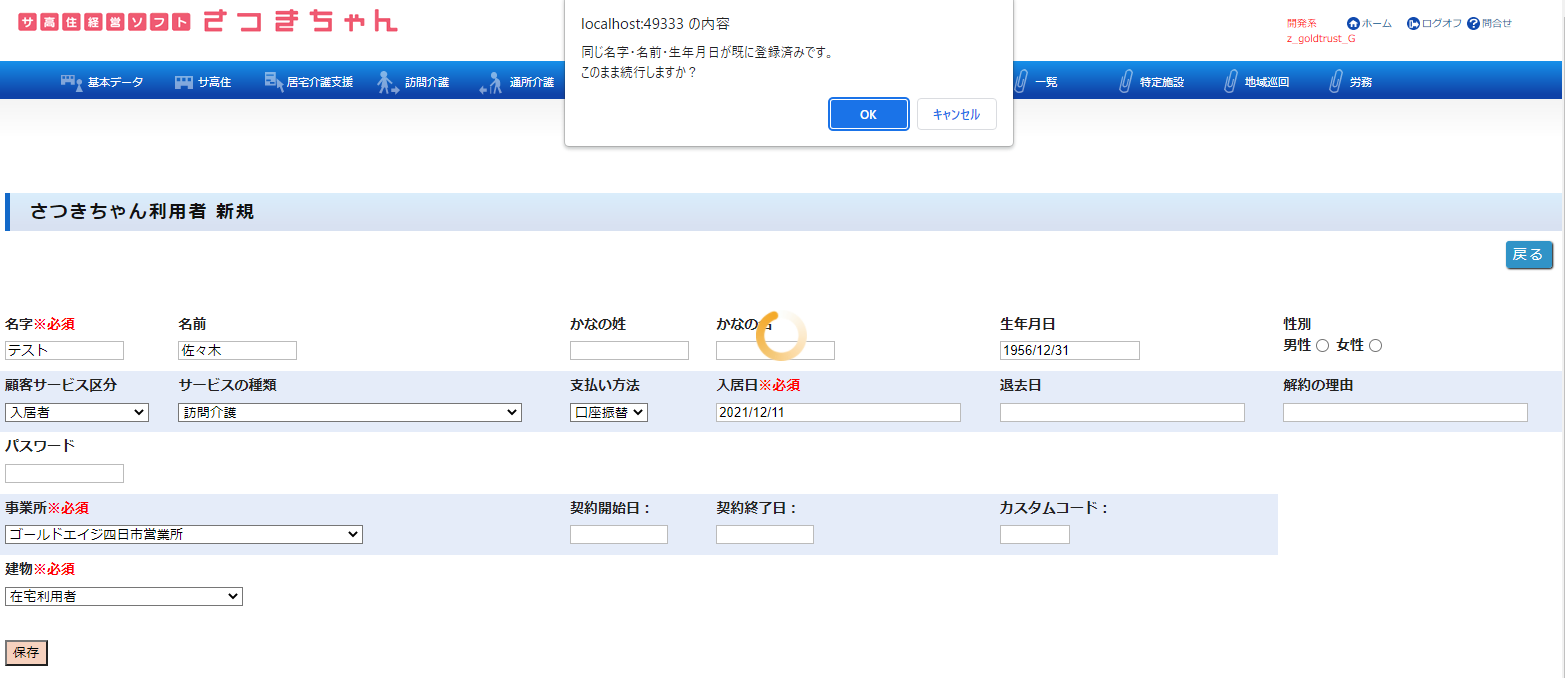Click the 生年月日 birth date field
Image resolution: width=1565 pixels, height=678 pixels.
pyautogui.click(x=1069, y=350)
